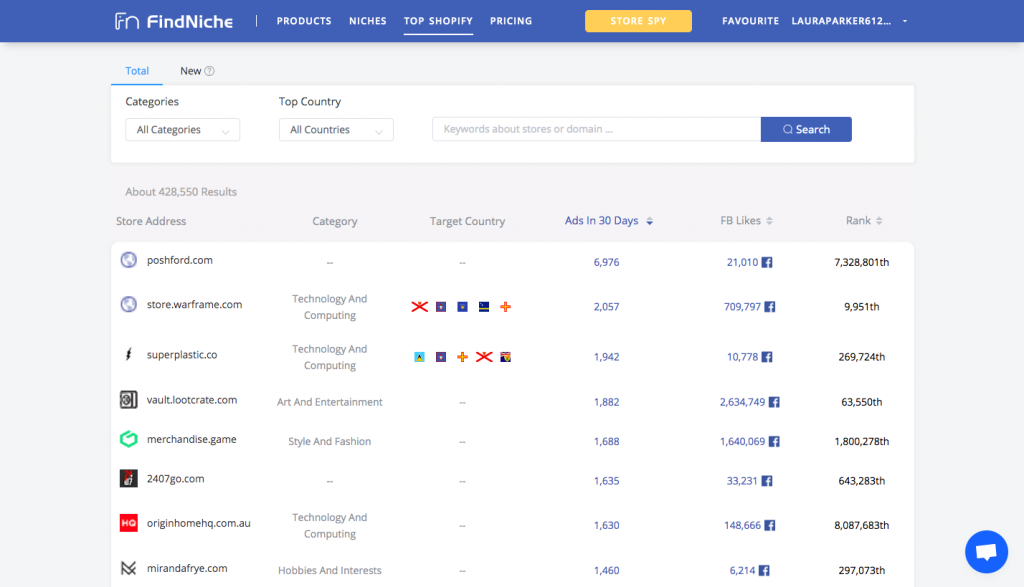Click 1,942 ads count for superplastic.co
Image resolution: width=1024 pixels, height=587 pixels.
(606, 357)
